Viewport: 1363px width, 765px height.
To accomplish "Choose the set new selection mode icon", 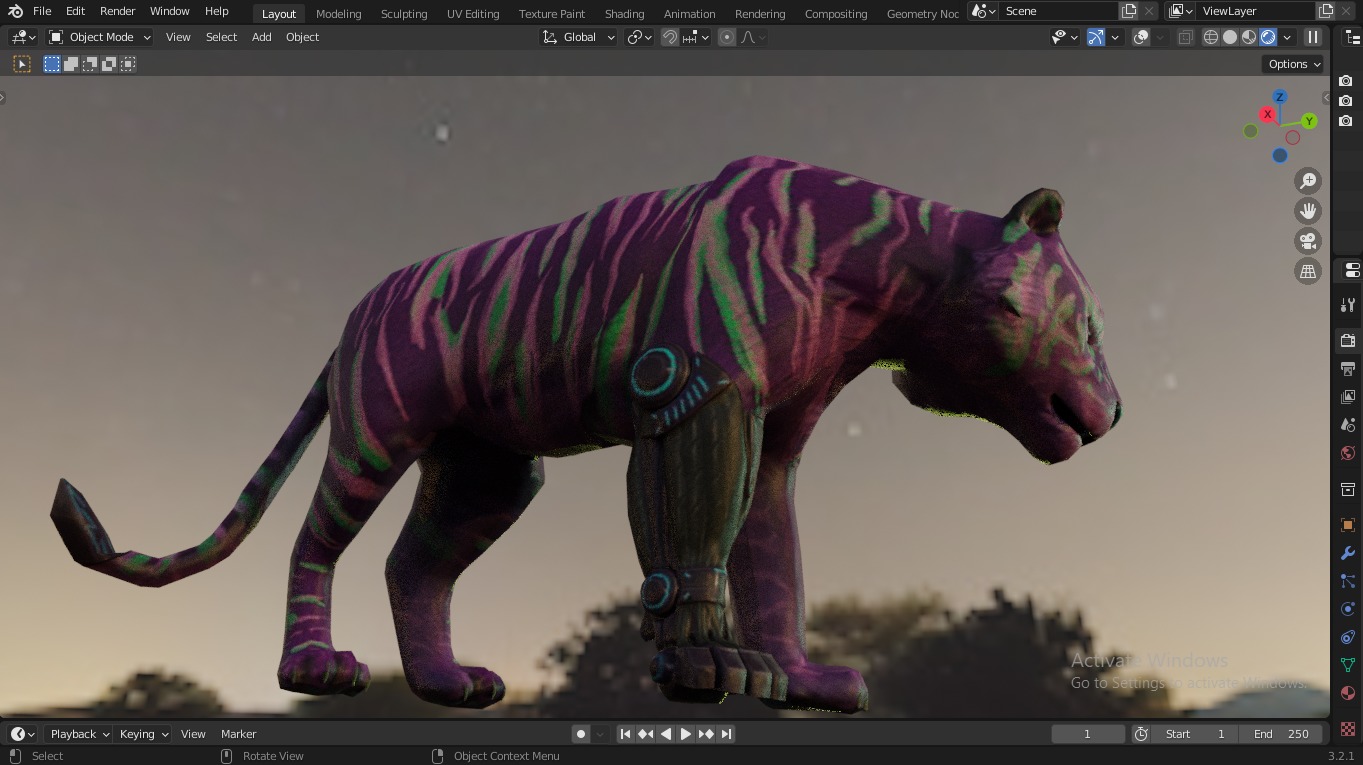I will pos(52,64).
